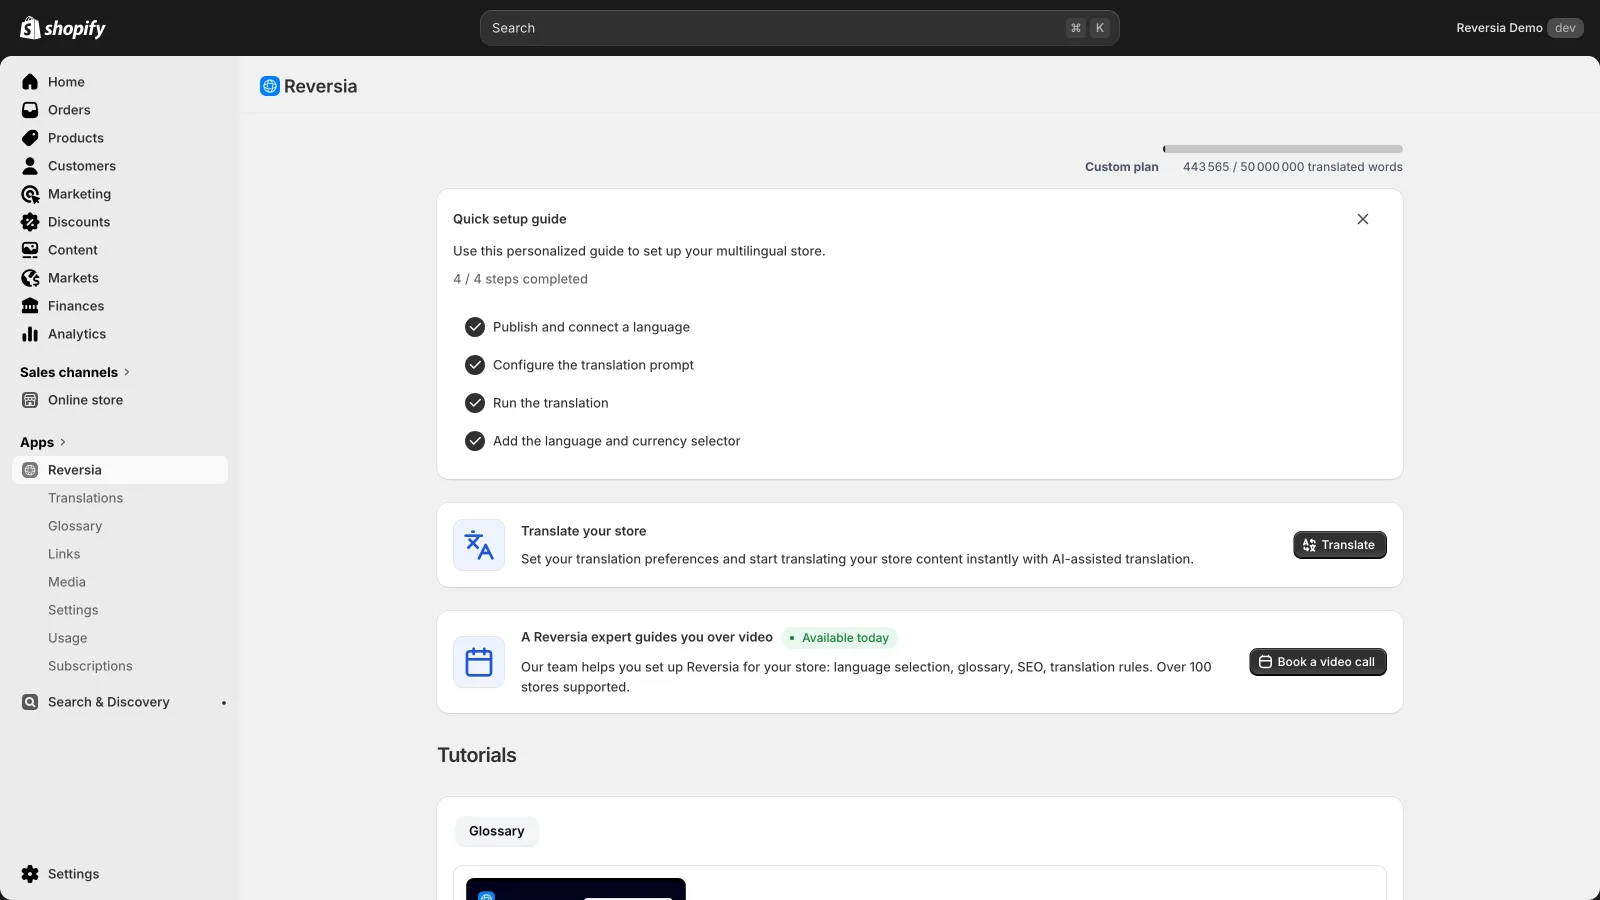The height and width of the screenshot is (900, 1600).
Task: Open the Analytics bar chart icon
Action: pos(30,334)
